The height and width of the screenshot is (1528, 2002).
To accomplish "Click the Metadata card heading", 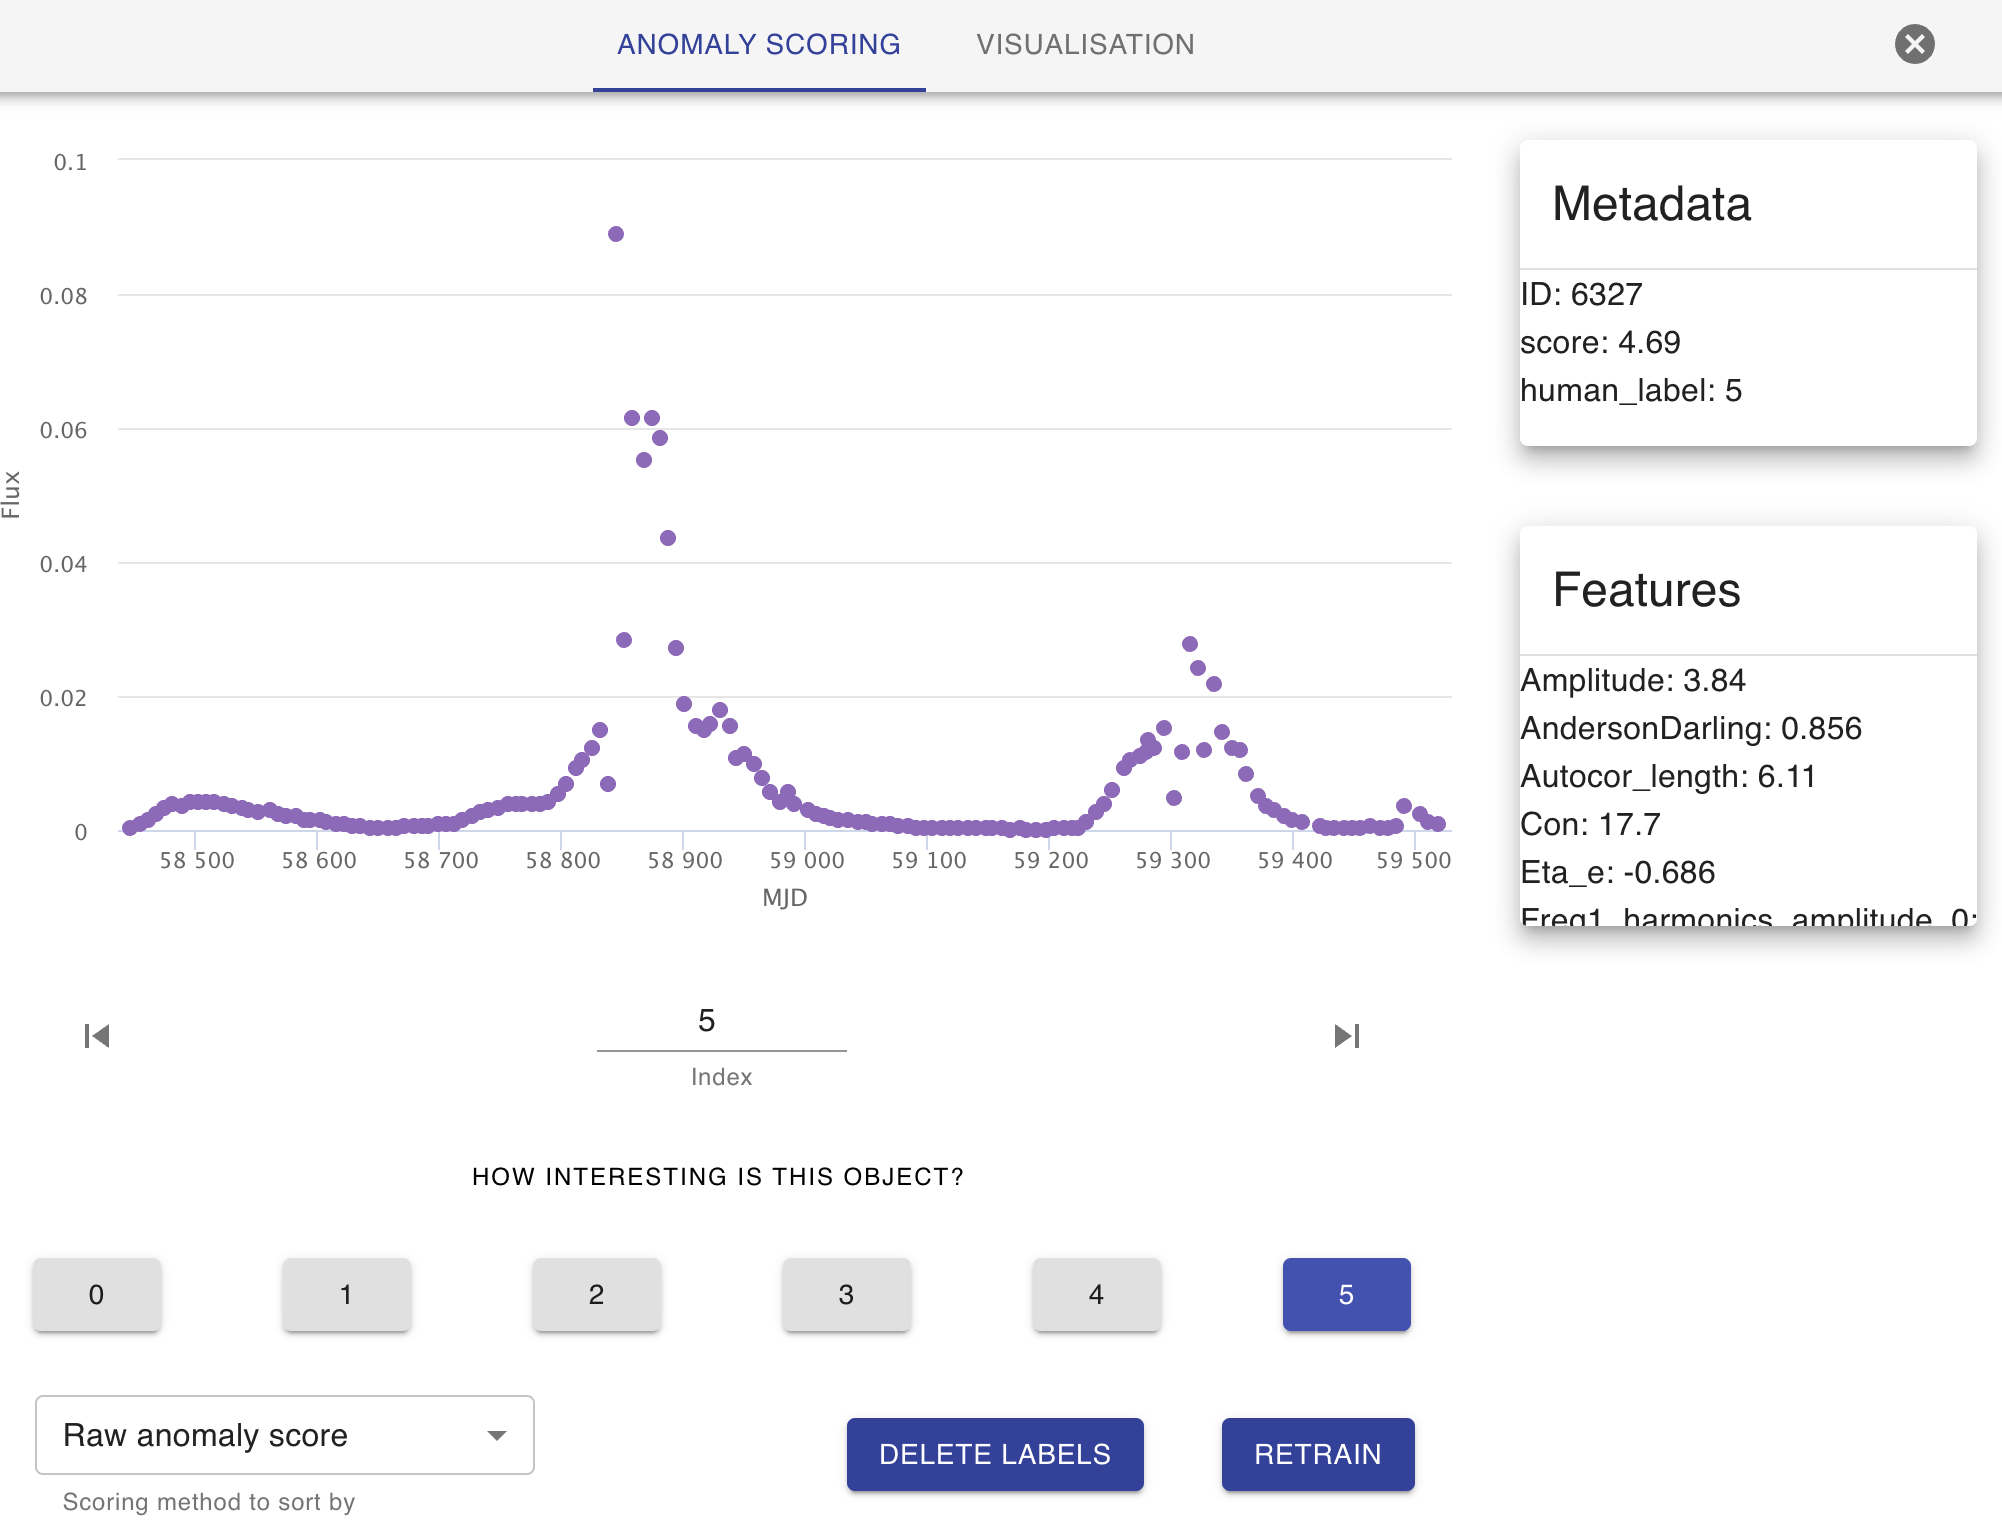I will pyautogui.click(x=1651, y=204).
